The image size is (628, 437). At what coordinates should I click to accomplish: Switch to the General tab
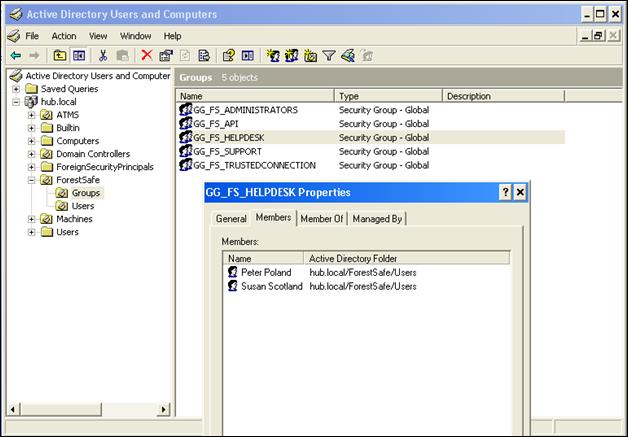pyautogui.click(x=231, y=219)
